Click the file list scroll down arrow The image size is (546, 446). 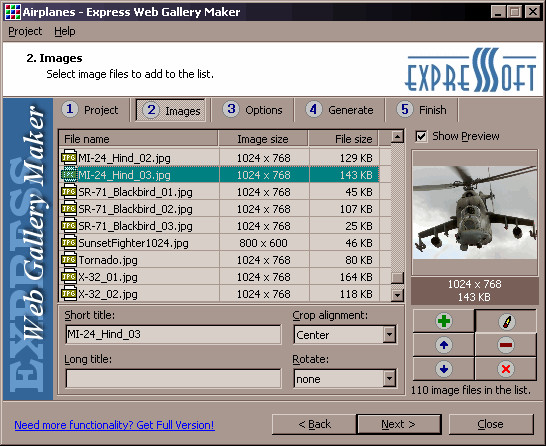(x=397, y=296)
